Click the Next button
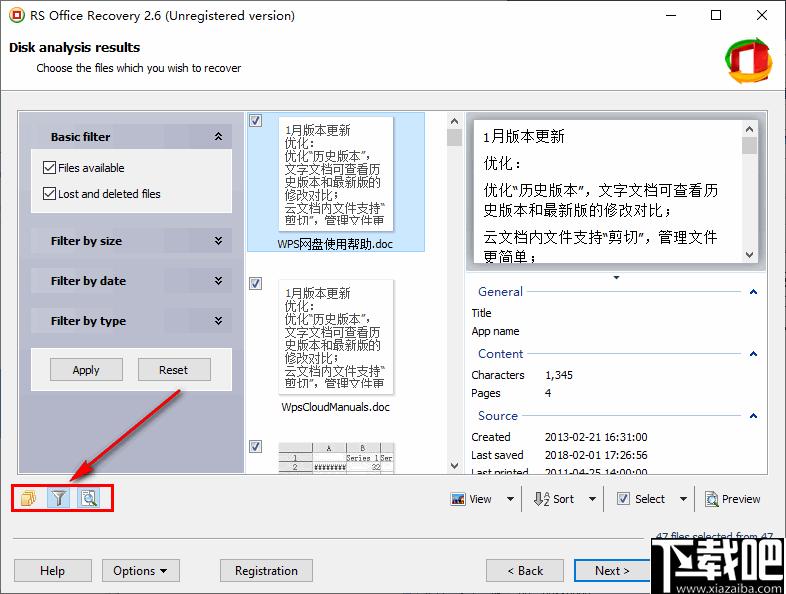The width and height of the screenshot is (786, 594). tap(612, 571)
